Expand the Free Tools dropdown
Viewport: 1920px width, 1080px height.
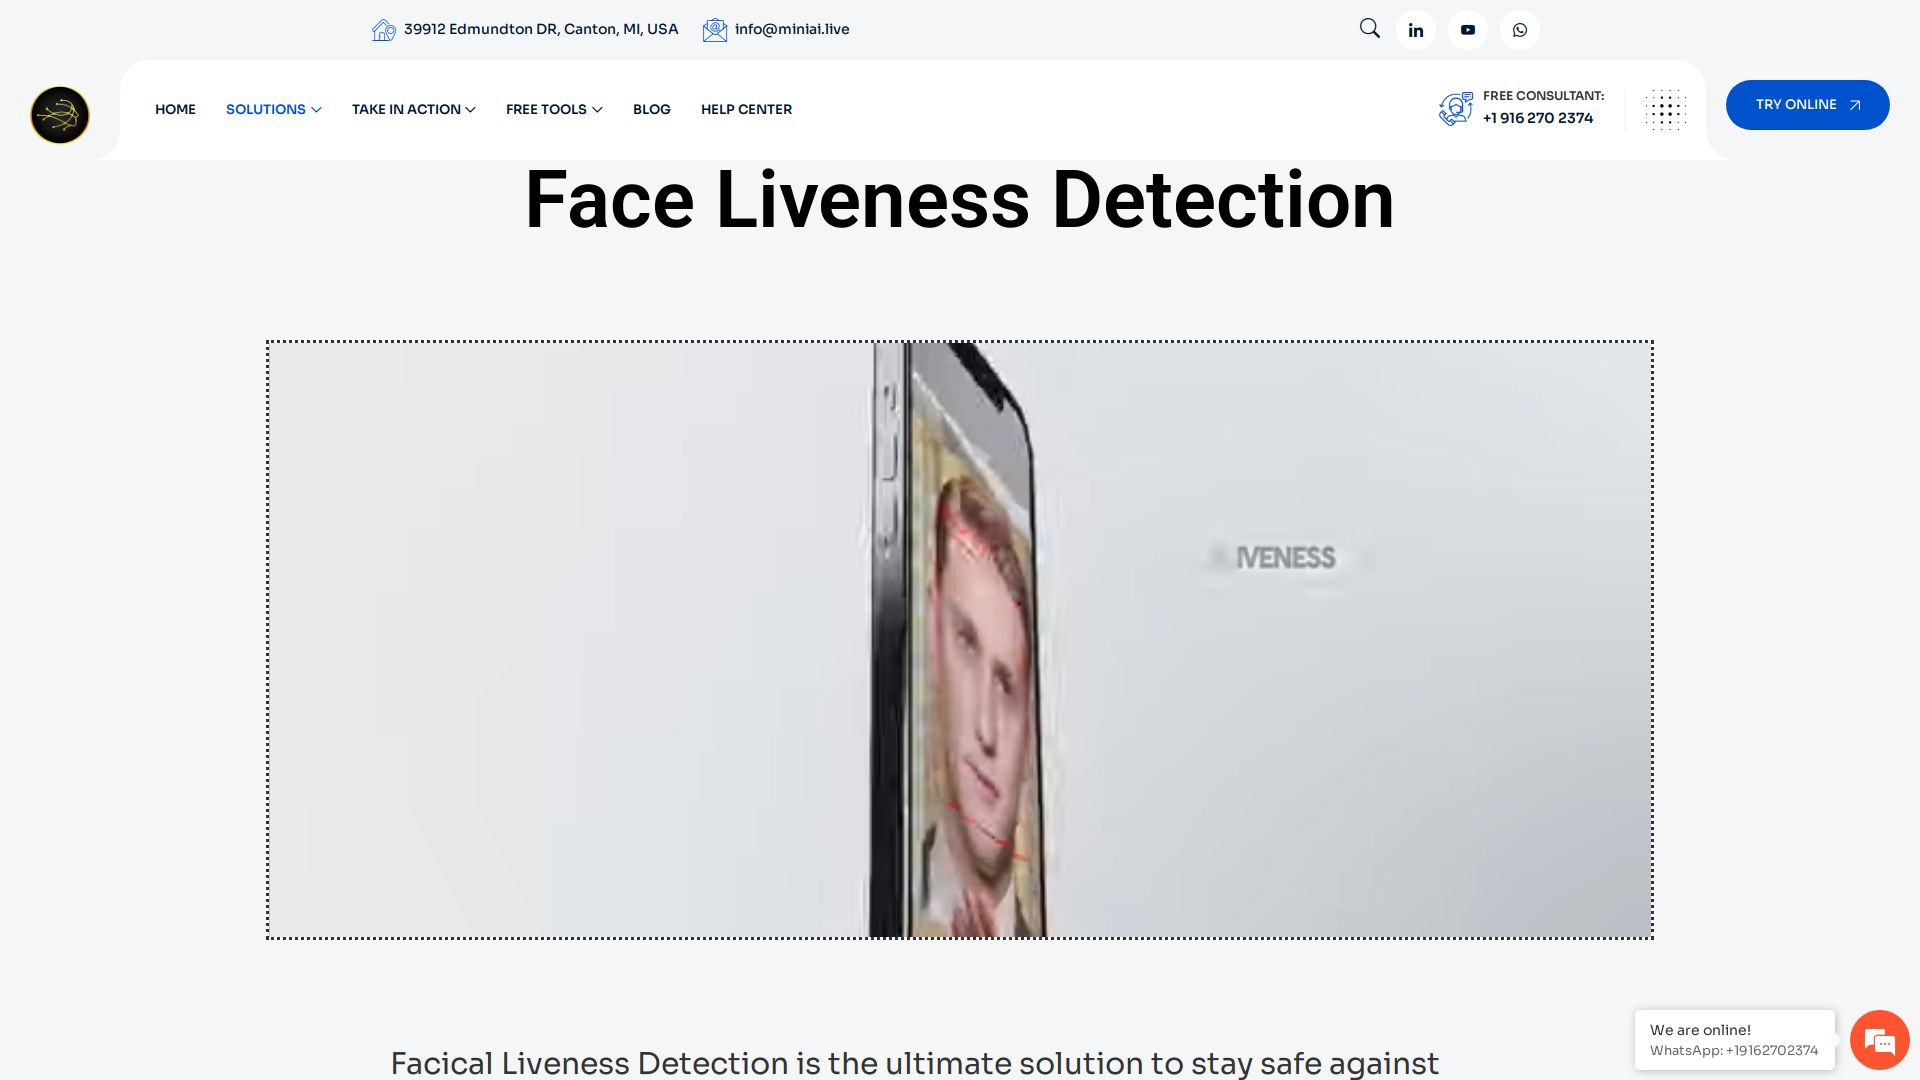point(554,109)
